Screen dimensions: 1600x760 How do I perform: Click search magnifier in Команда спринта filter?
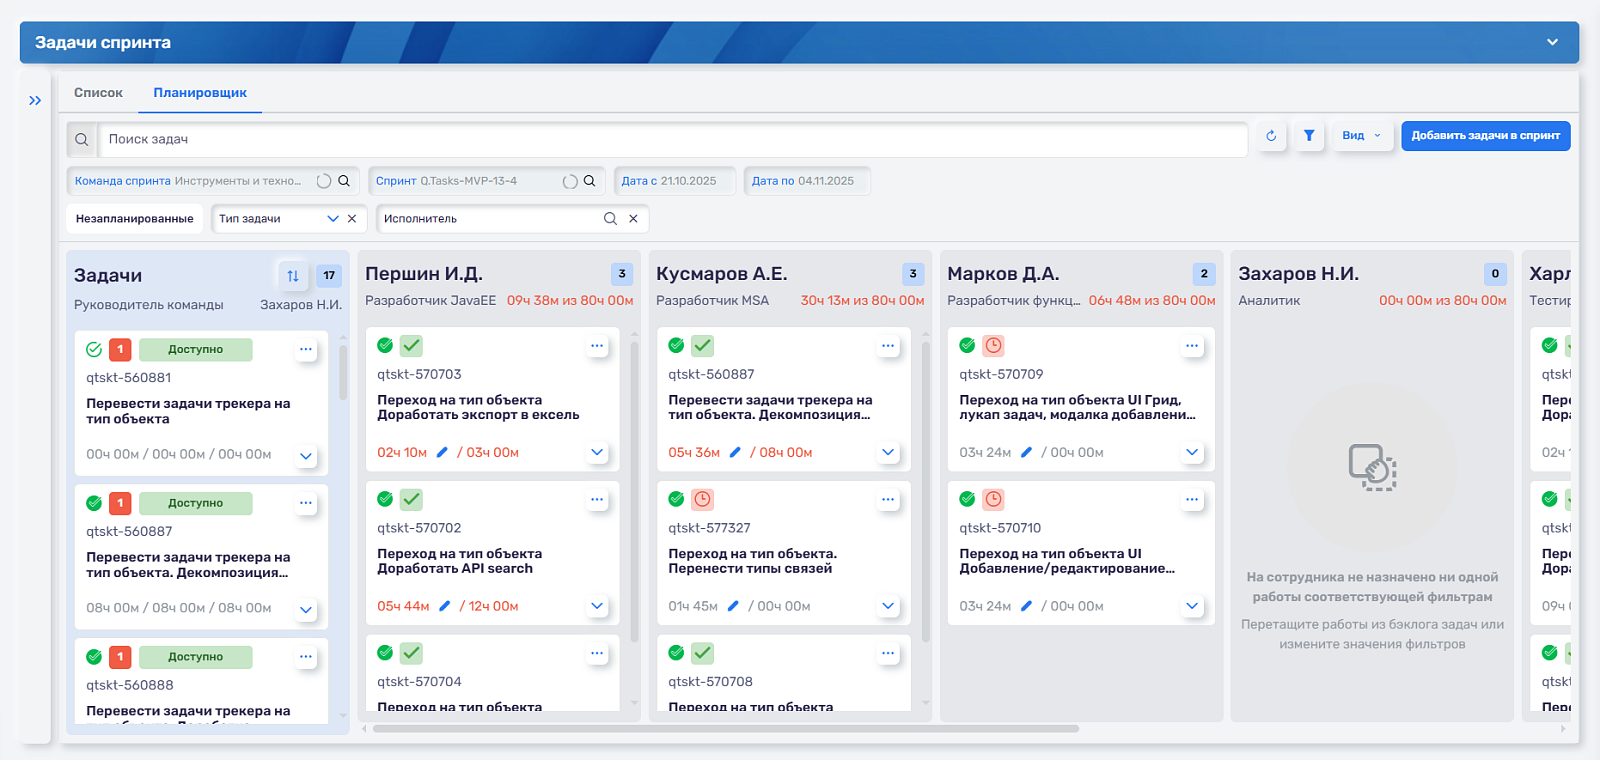click(x=344, y=181)
